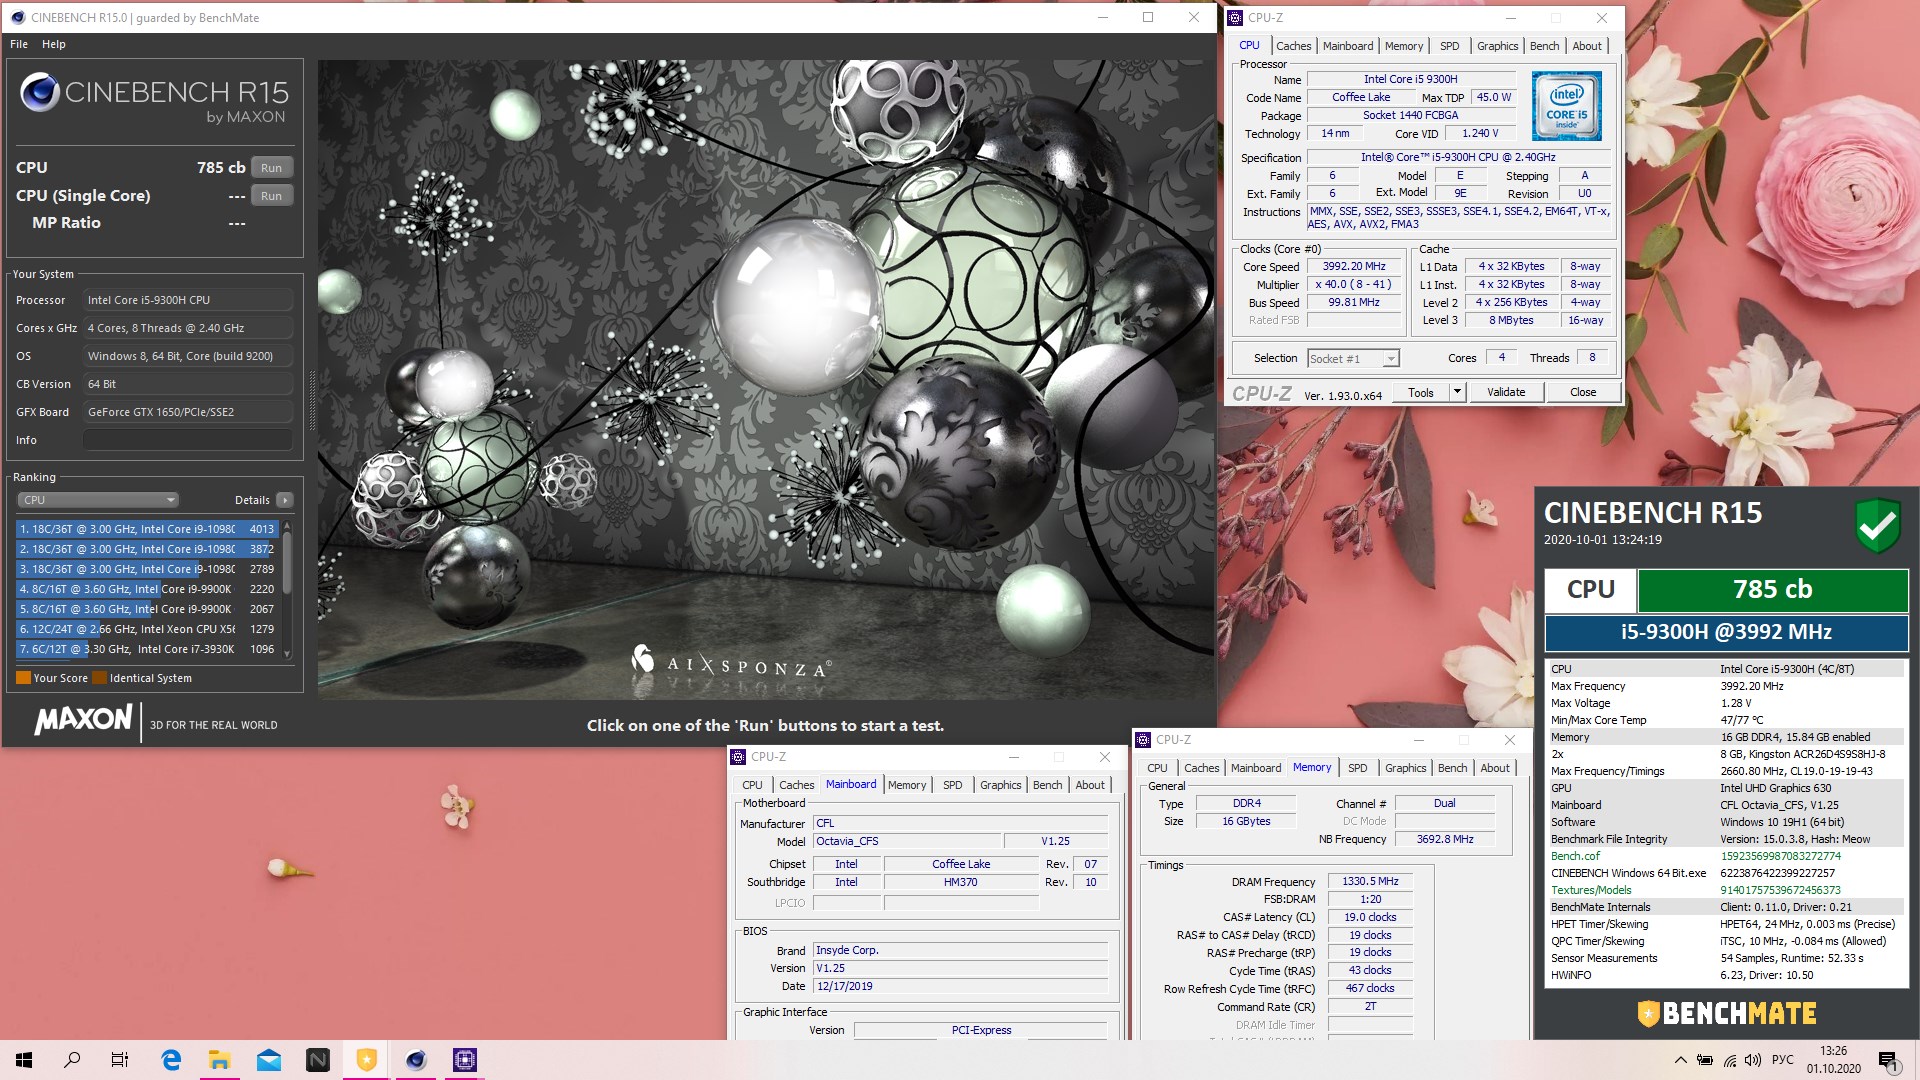The width and height of the screenshot is (1920, 1080).
Task: Open the black N app on taskbar
Action: click(x=318, y=1060)
